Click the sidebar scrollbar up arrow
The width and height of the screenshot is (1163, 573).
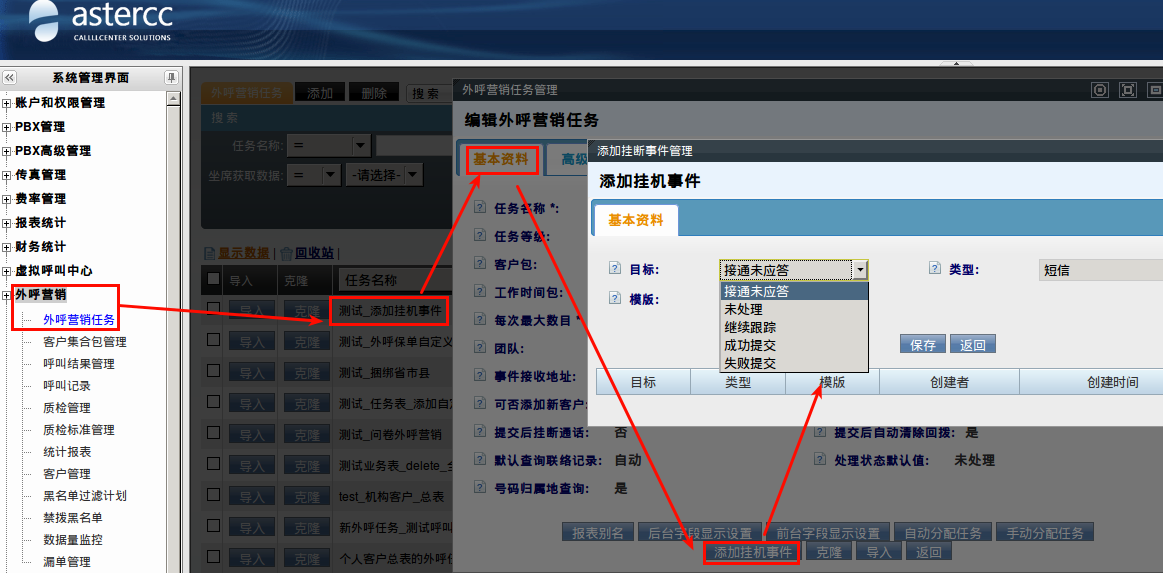click(173, 98)
